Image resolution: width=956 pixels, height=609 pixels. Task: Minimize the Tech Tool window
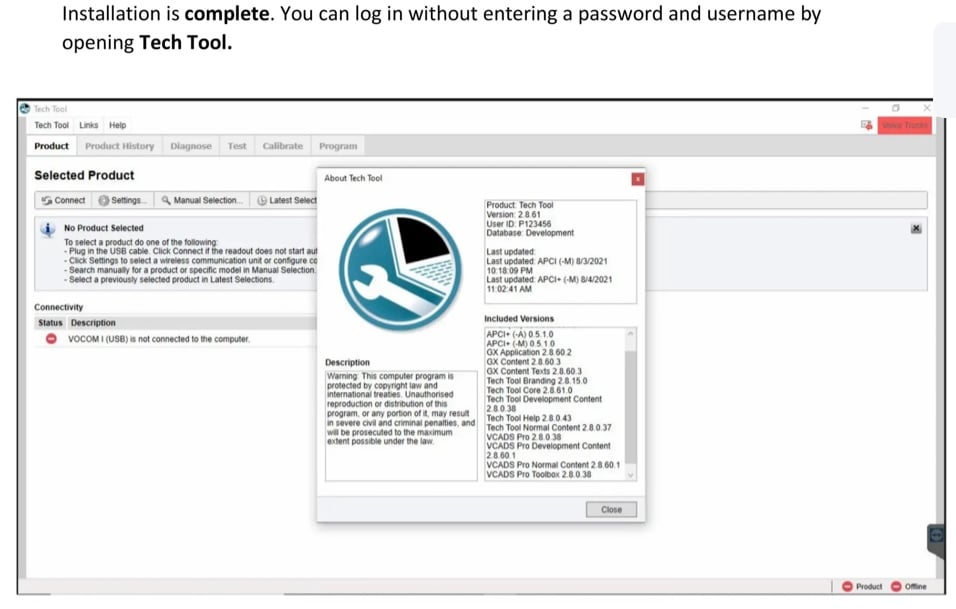865,109
